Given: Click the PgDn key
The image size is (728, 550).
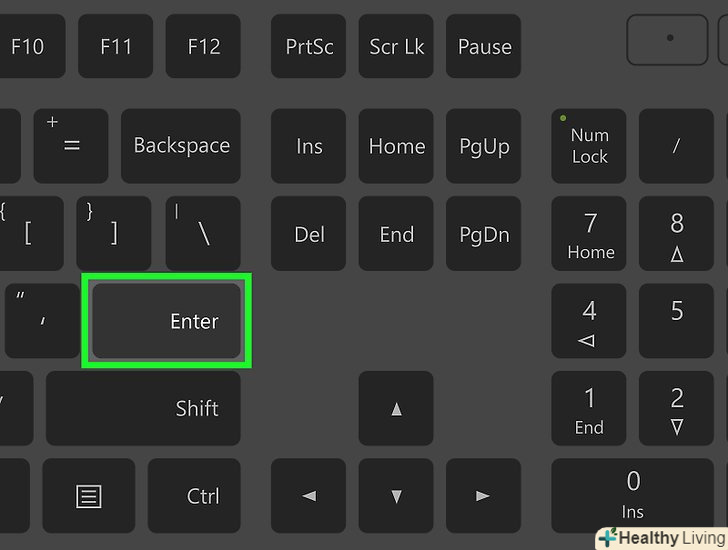Looking at the screenshot, I should [483, 233].
